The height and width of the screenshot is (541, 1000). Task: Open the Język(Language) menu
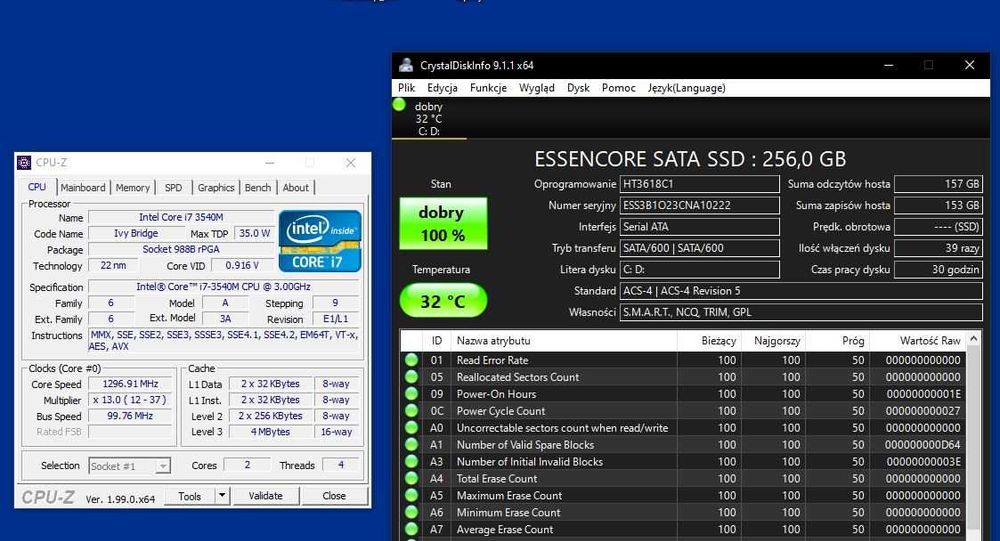687,88
